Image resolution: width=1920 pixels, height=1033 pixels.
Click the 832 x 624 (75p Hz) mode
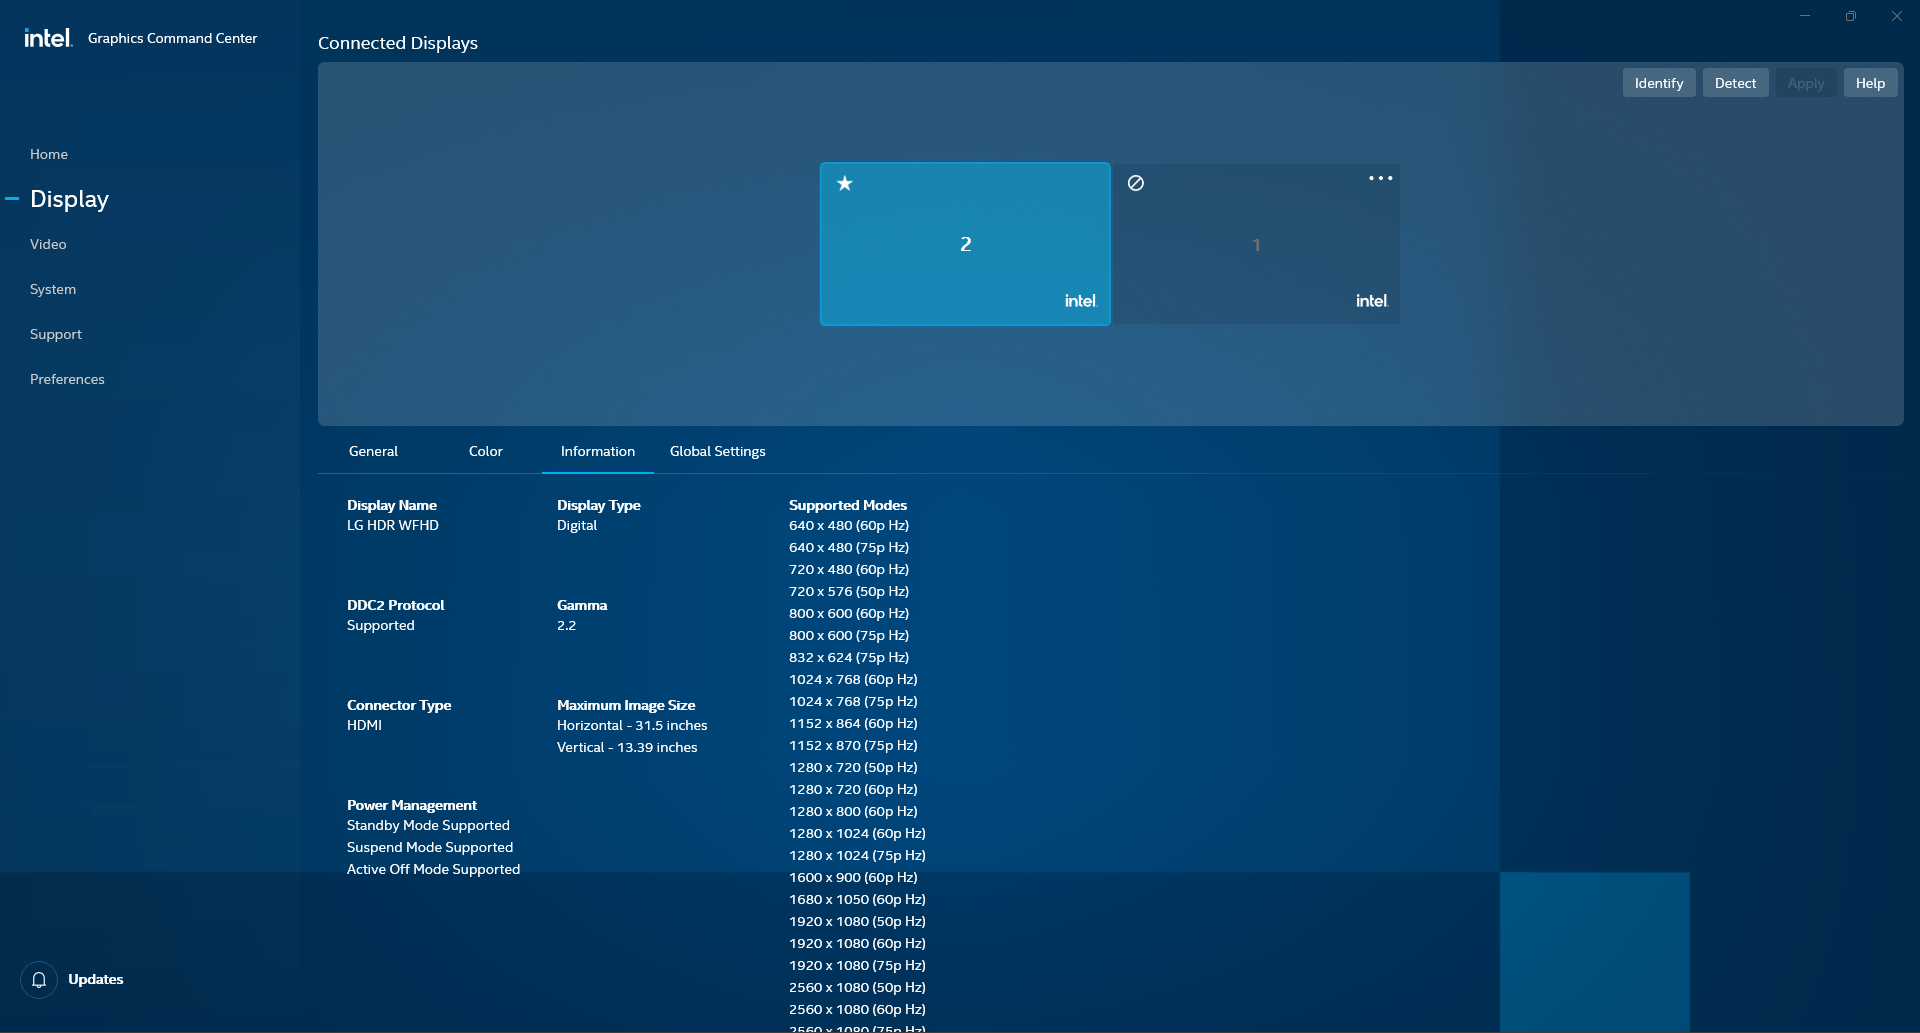849,657
